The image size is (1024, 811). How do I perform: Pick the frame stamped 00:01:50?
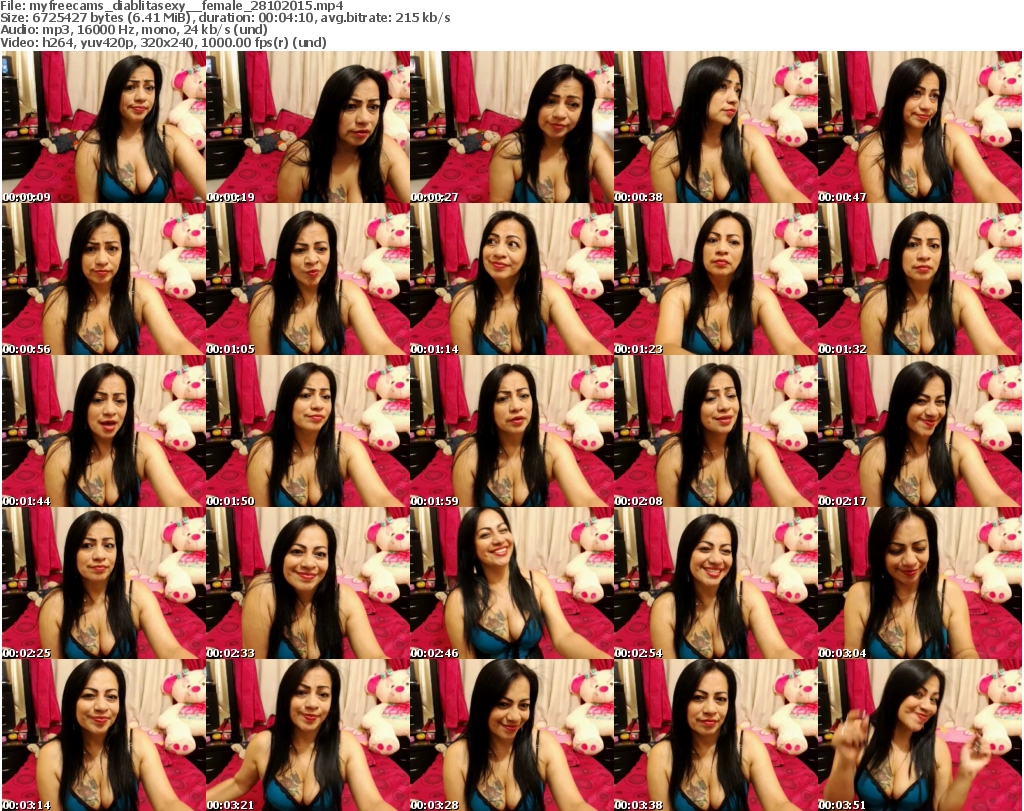pos(308,431)
